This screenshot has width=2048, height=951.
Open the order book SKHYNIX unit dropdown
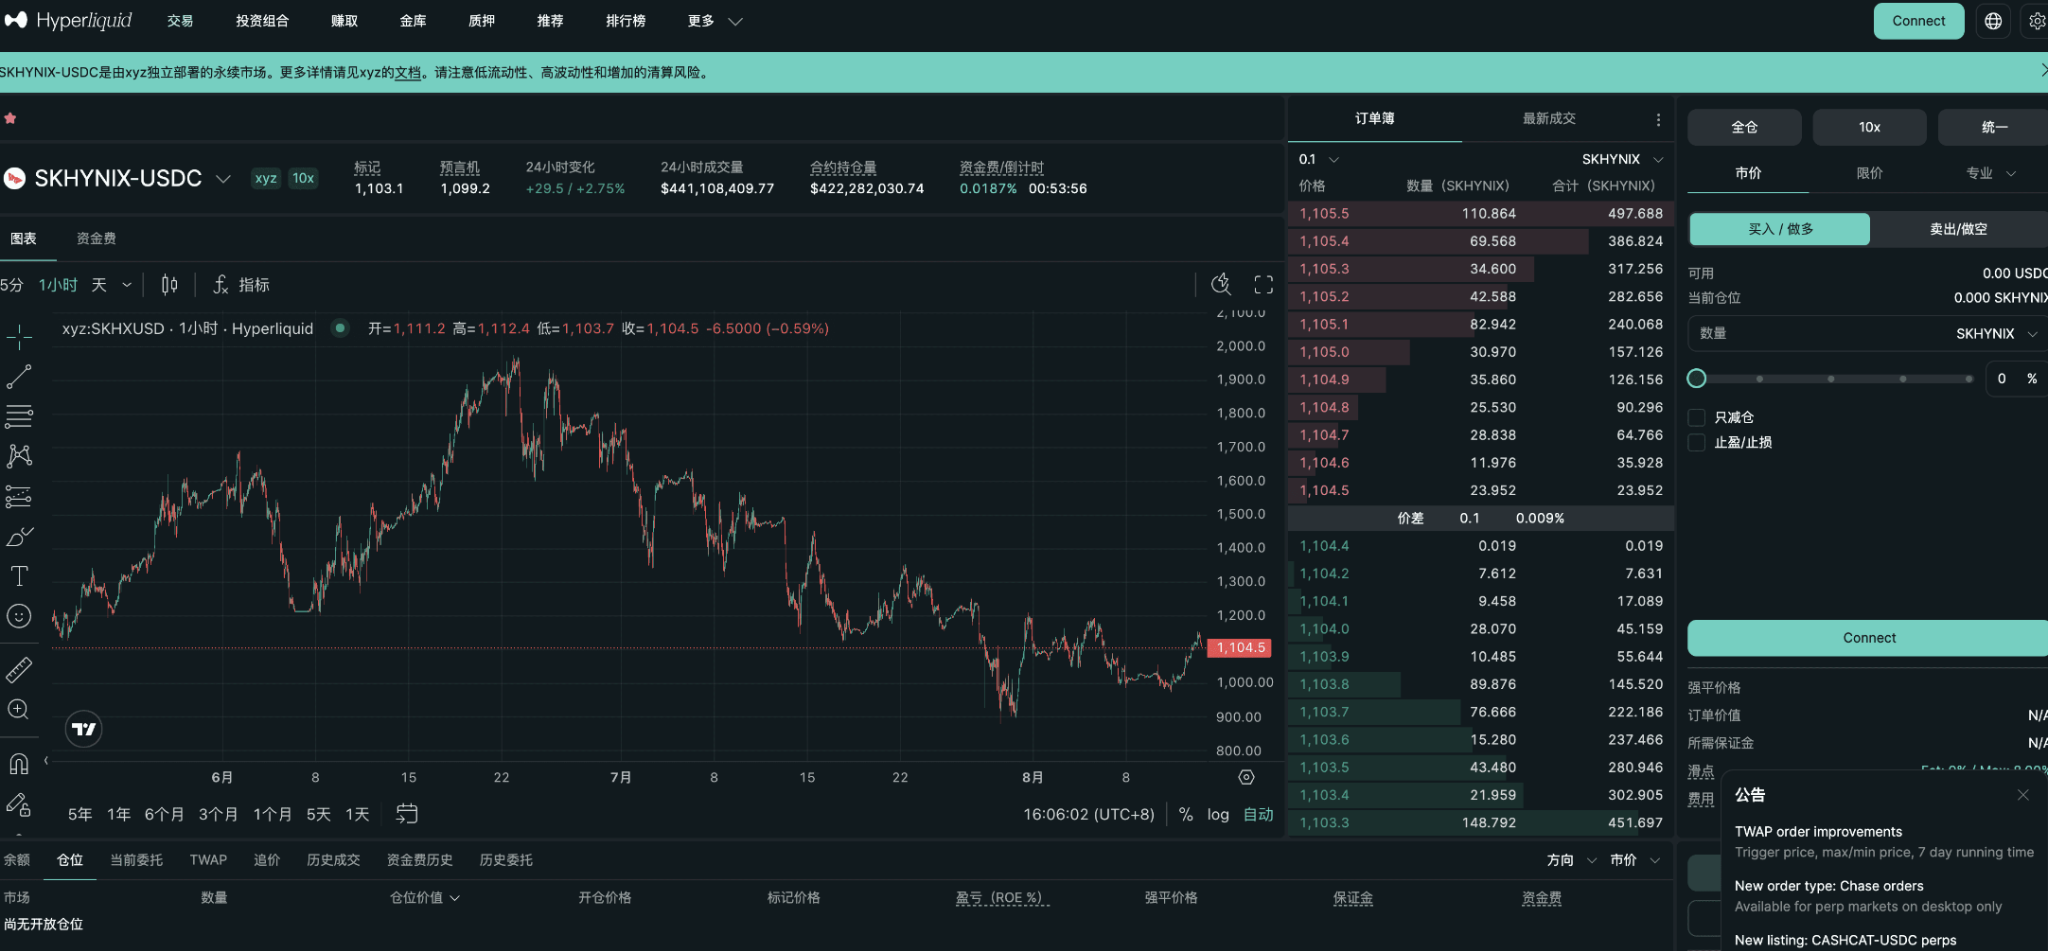pos(1622,159)
